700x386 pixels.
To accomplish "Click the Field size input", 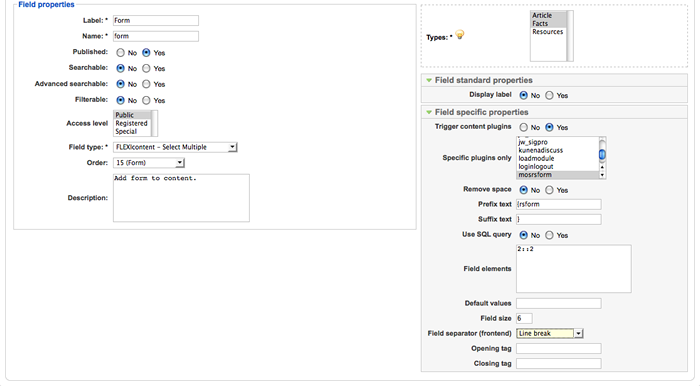I will click(524, 319).
